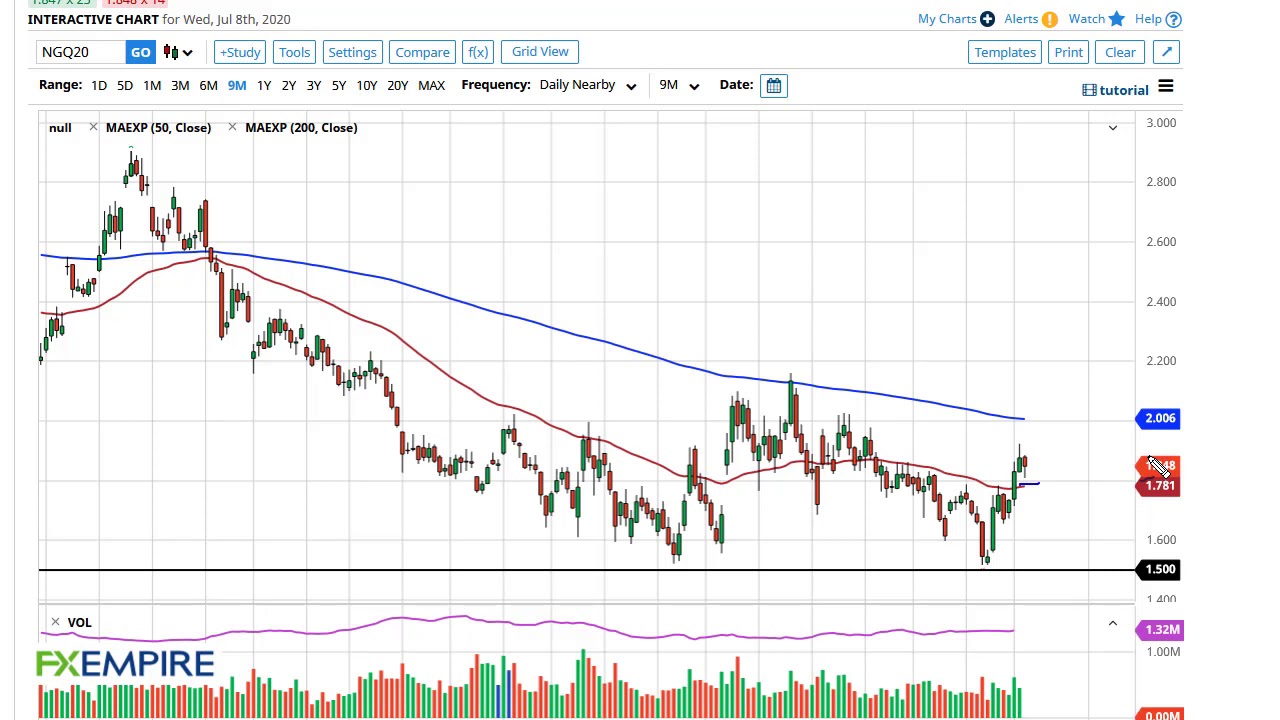The width and height of the screenshot is (1280, 720).
Task: Click the 1.500 horizontal line label
Action: coord(1158,569)
